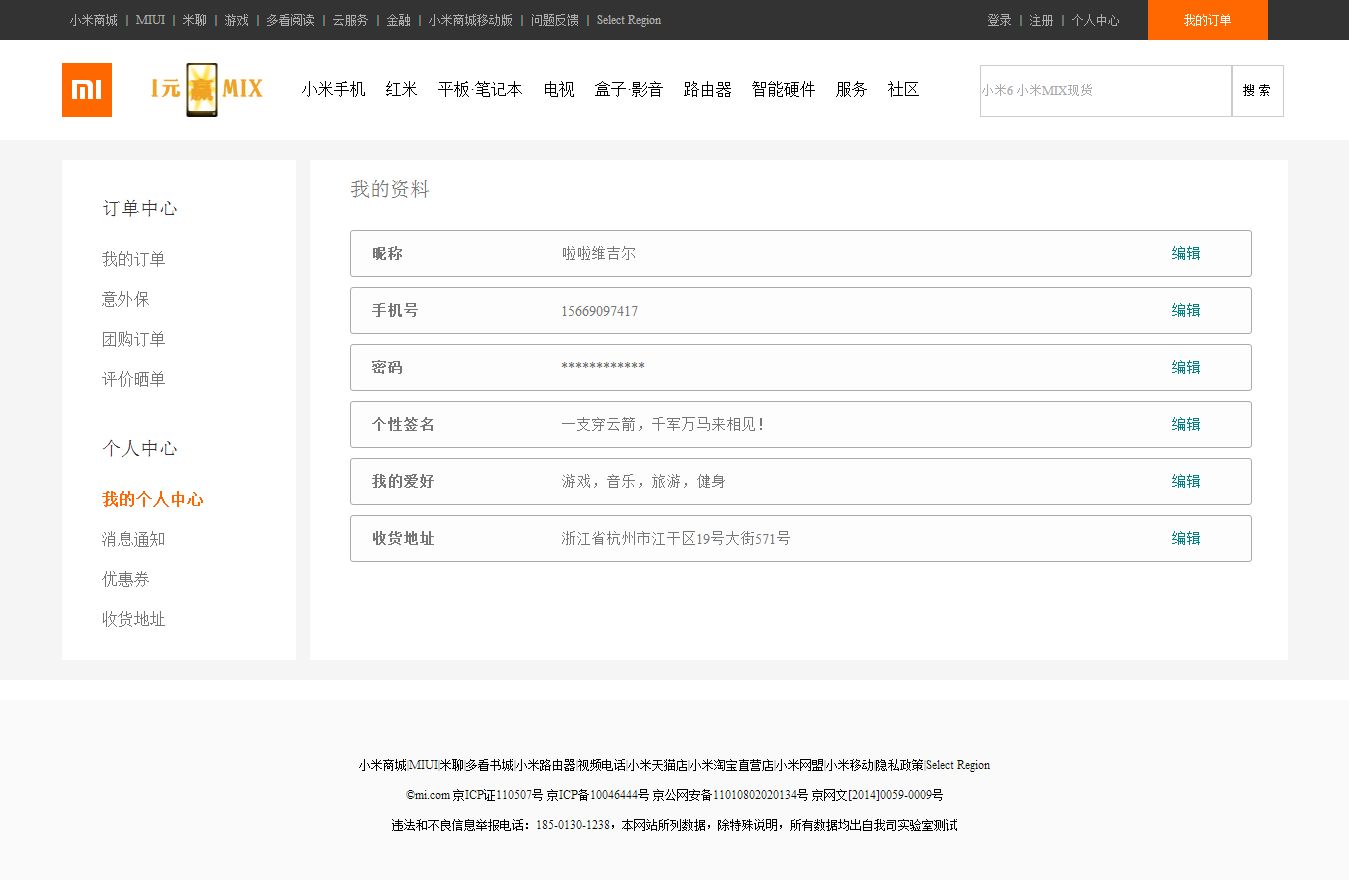Open footer link 视频电话

click(602, 765)
